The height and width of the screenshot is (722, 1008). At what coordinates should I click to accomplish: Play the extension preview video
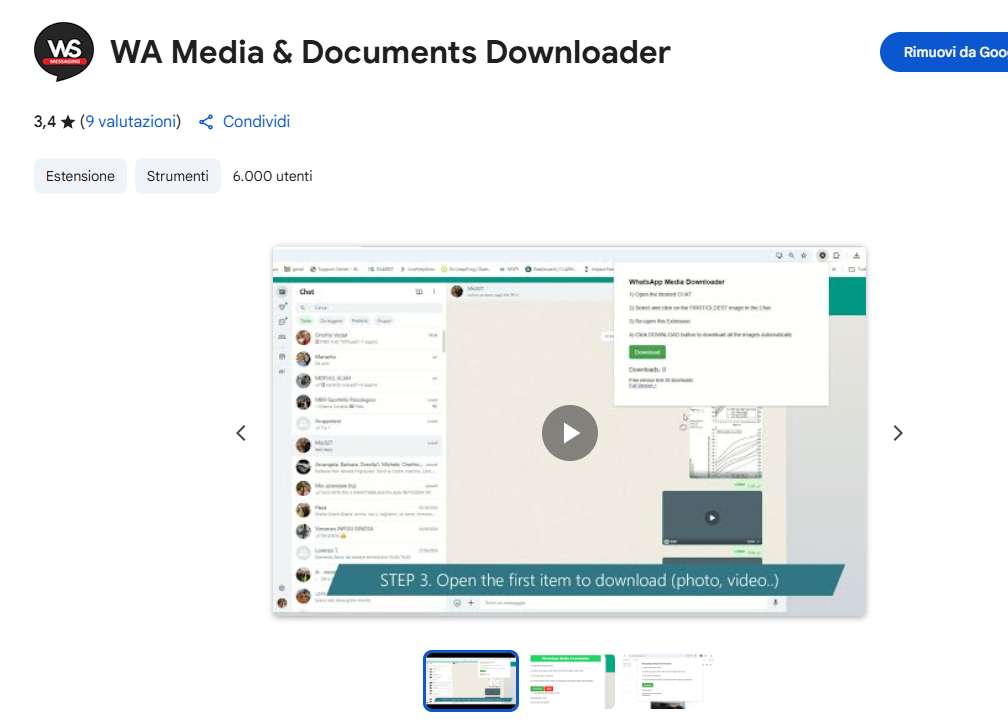point(570,433)
